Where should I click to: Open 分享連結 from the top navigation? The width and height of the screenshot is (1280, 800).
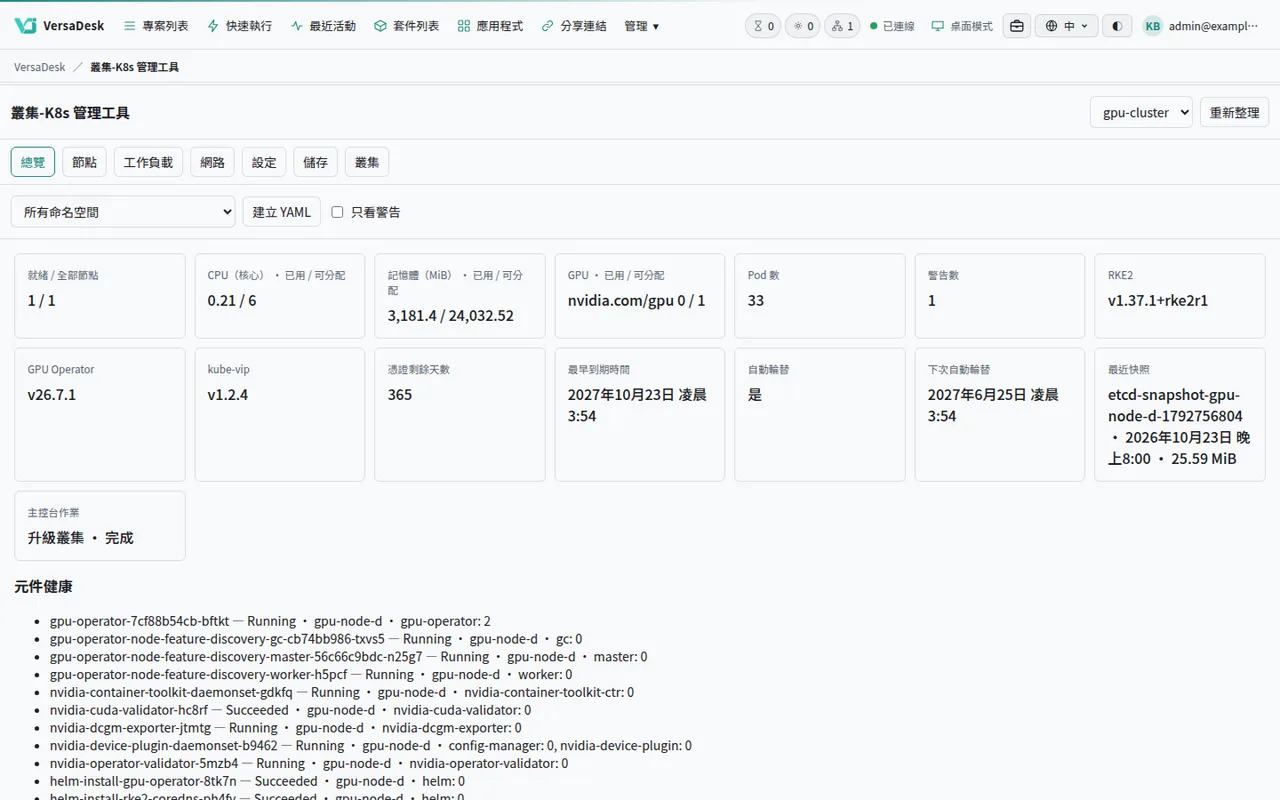pos(573,26)
